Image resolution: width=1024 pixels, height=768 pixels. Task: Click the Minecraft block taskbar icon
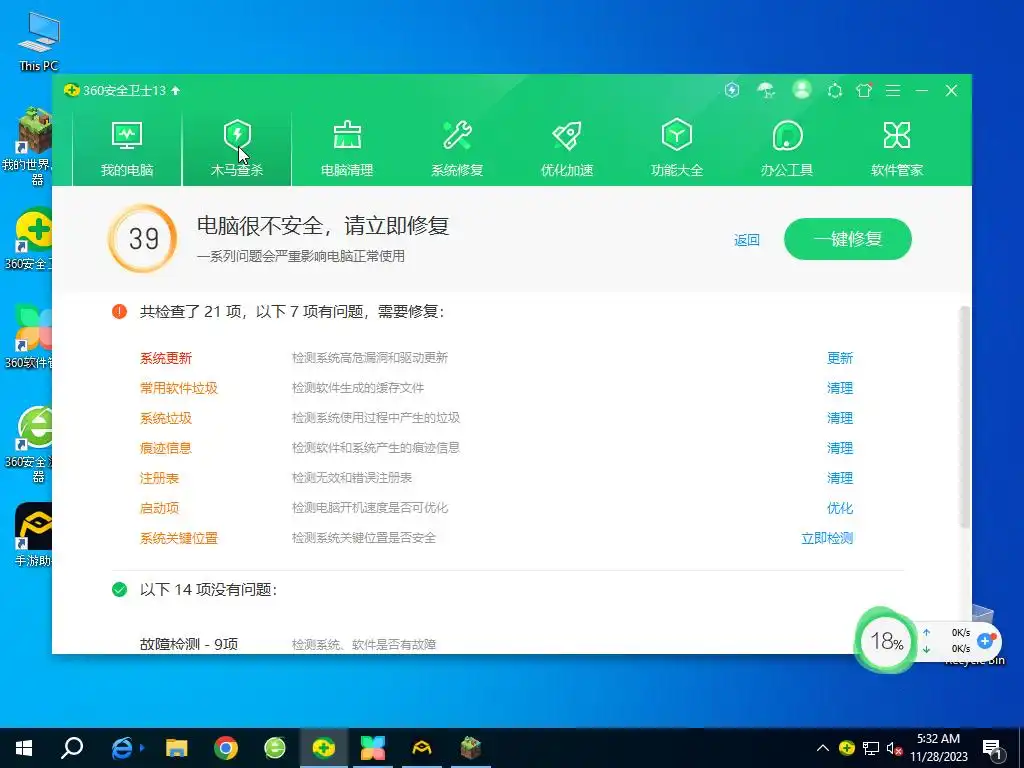pos(471,748)
